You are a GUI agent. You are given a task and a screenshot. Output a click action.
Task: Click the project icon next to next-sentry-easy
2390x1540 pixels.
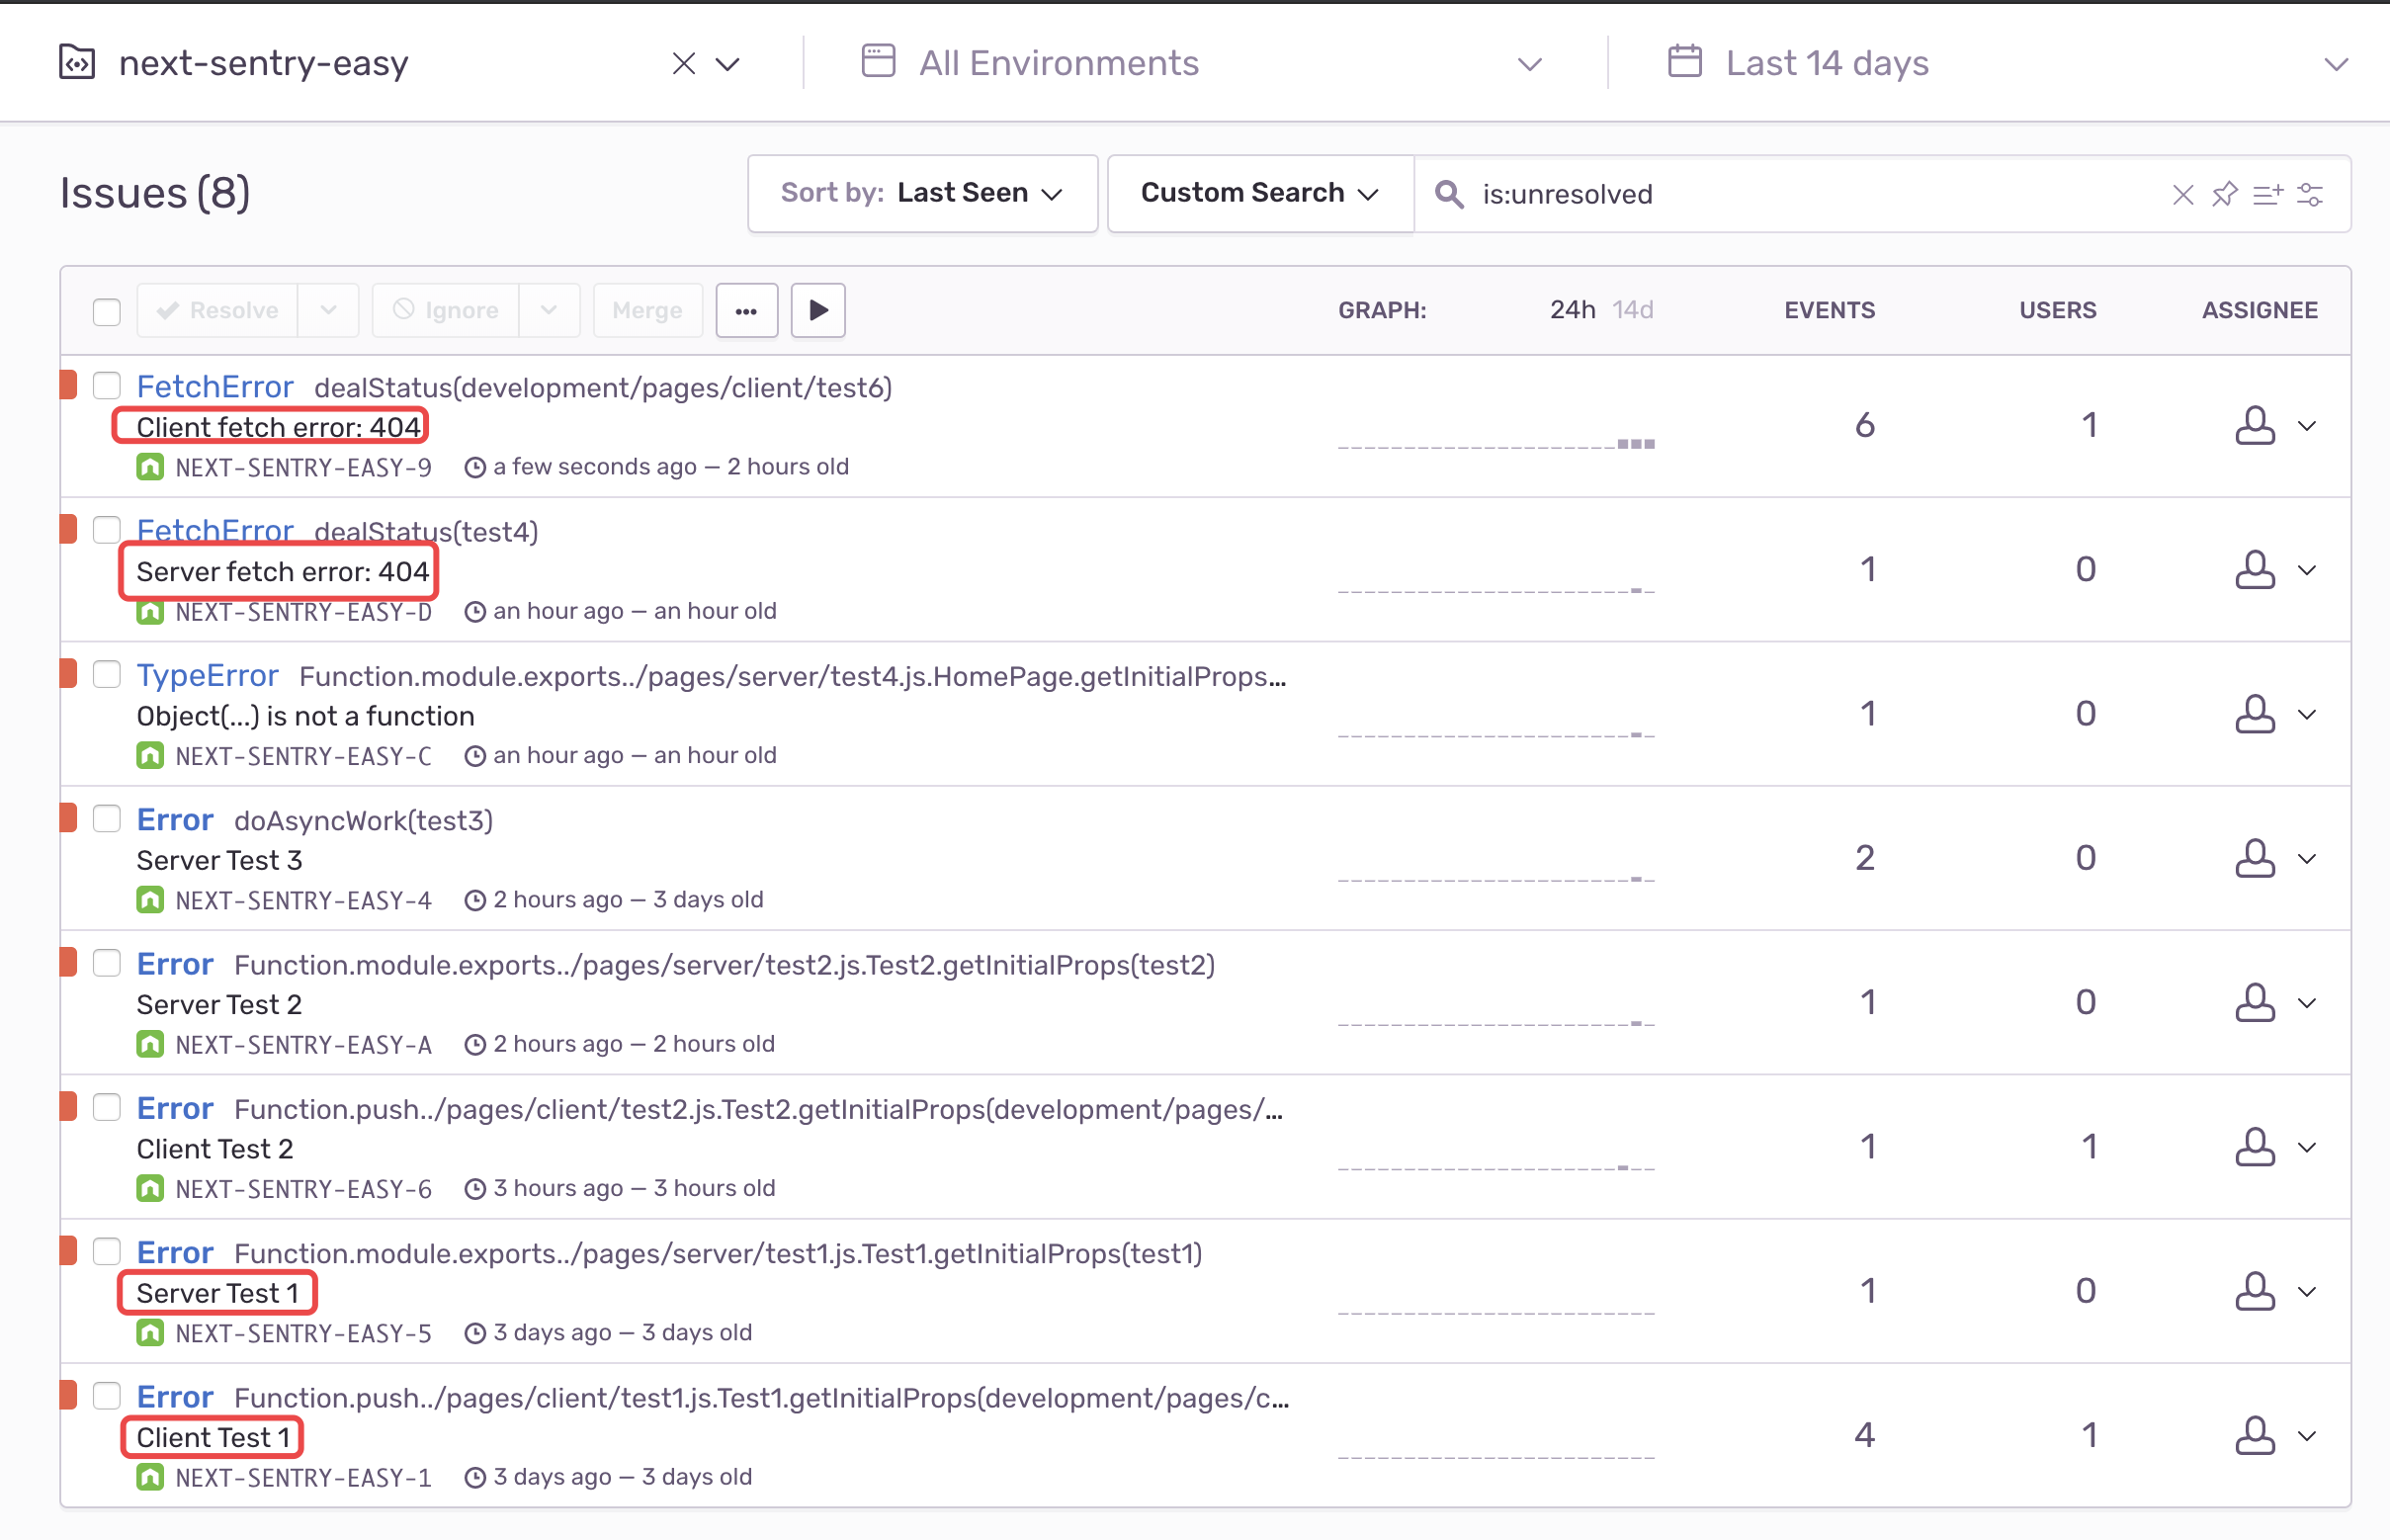(x=77, y=62)
